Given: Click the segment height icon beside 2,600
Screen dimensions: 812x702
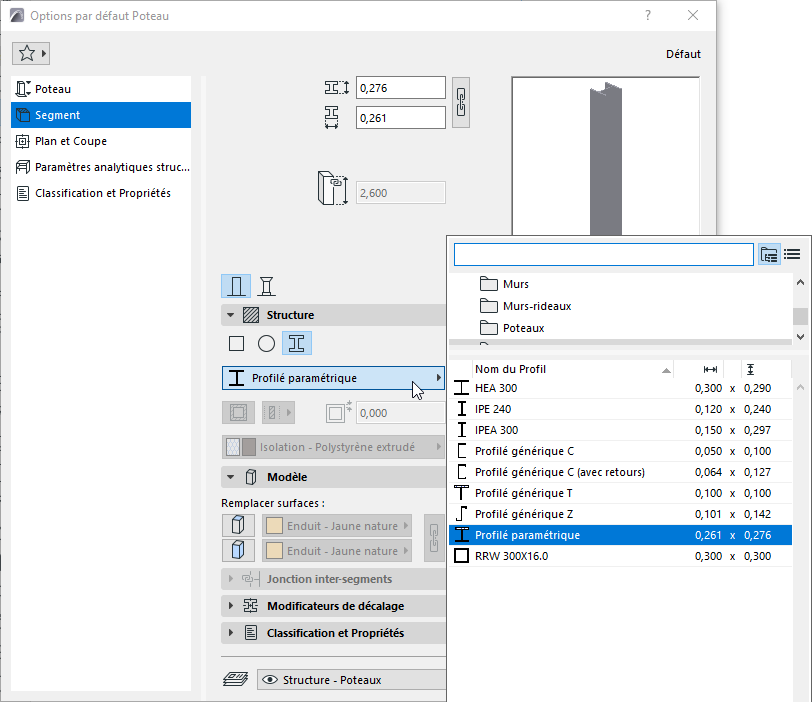Looking at the screenshot, I should click(332, 188).
